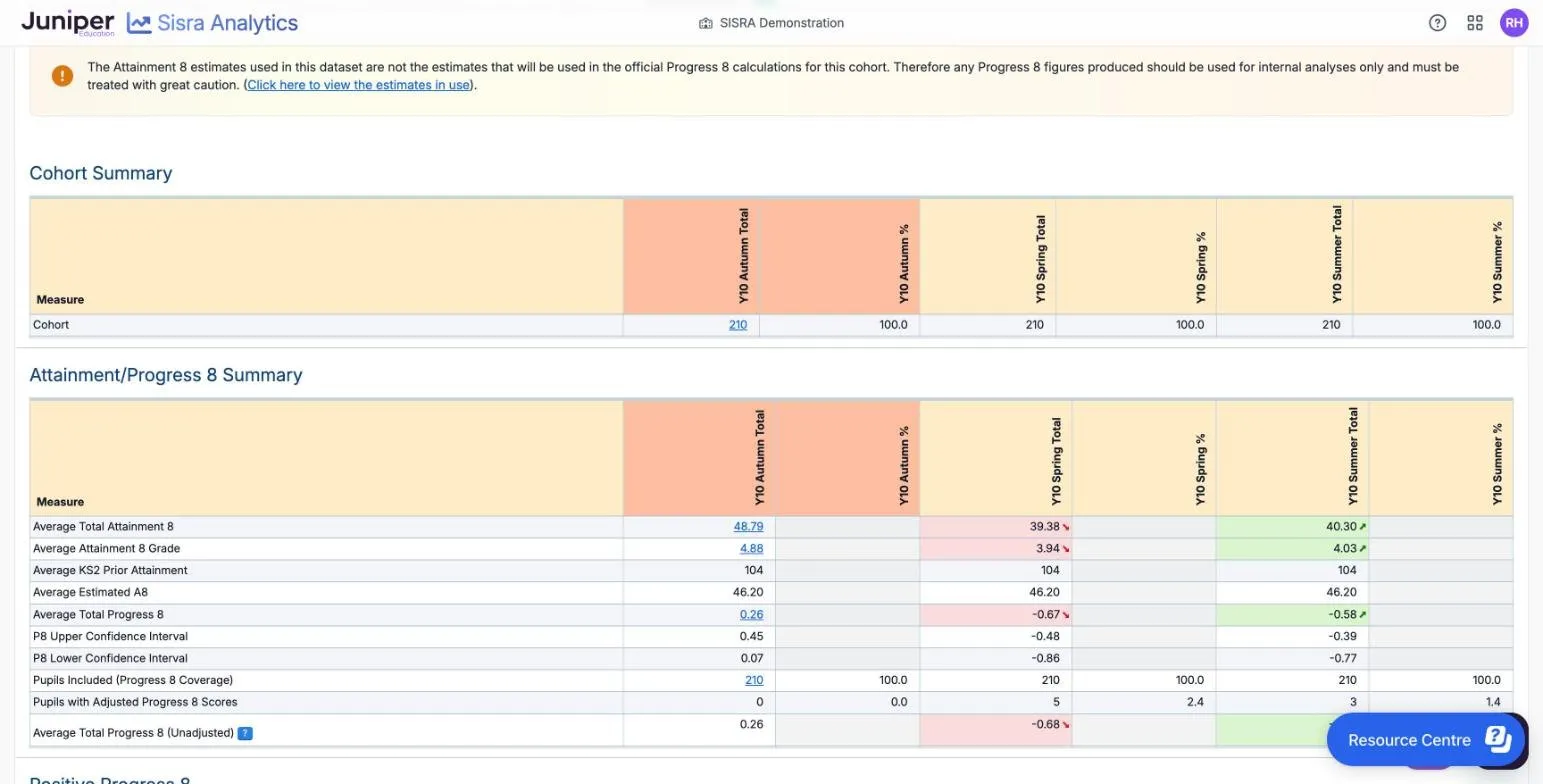This screenshot has height=784, width=1543.
Task: Click the orange warning exclamation icon
Action: (62, 76)
